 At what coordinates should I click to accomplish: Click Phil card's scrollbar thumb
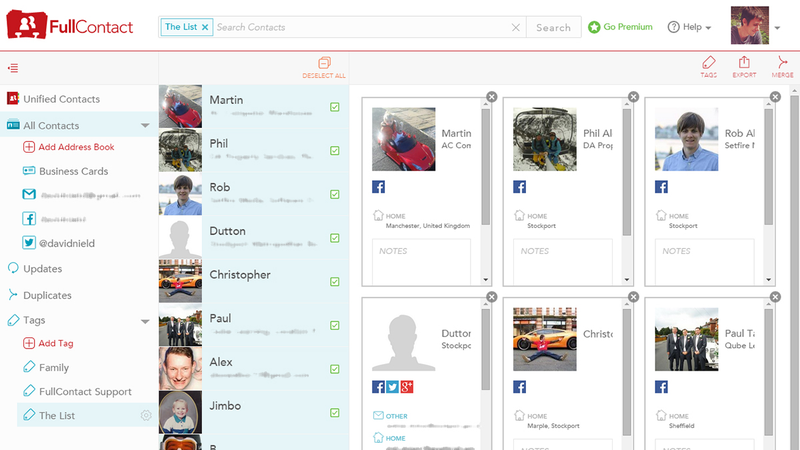tap(627, 172)
